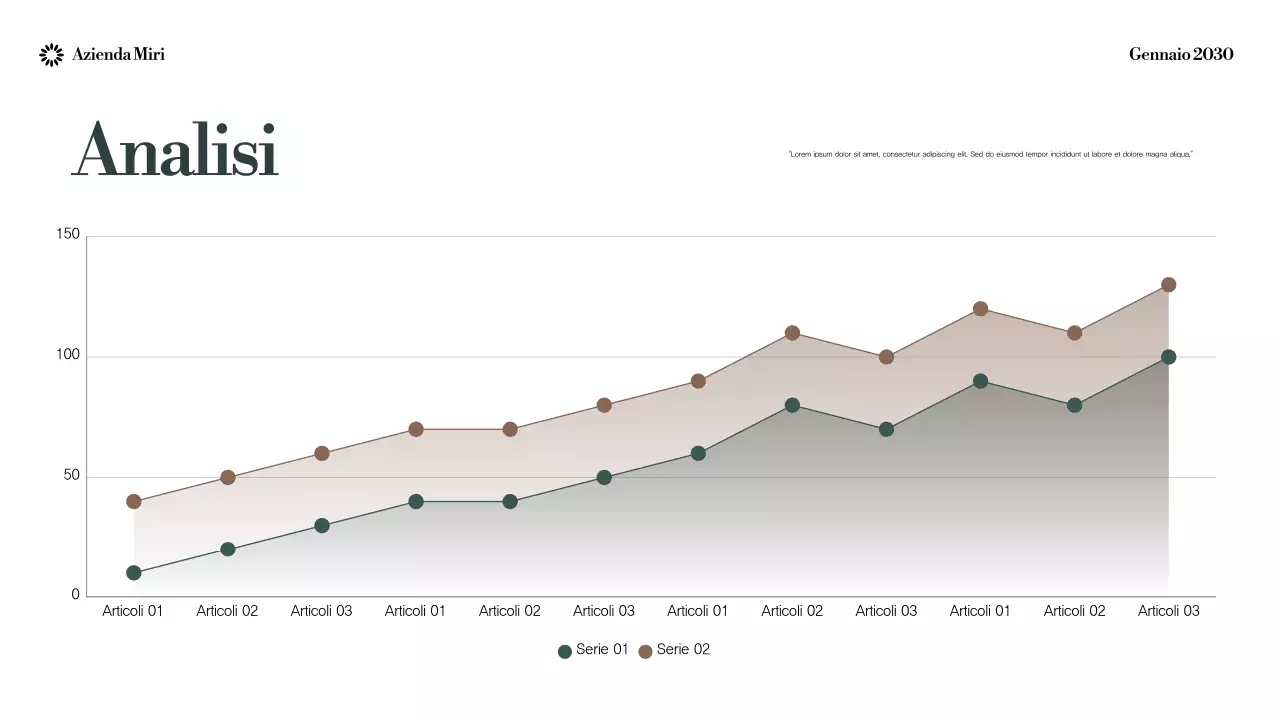Image resolution: width=1280 pixels, height=720 pixels.
Task: Click the Gennaio 2030 date text
Action: pyautogui.click(x=1181, y=54)
